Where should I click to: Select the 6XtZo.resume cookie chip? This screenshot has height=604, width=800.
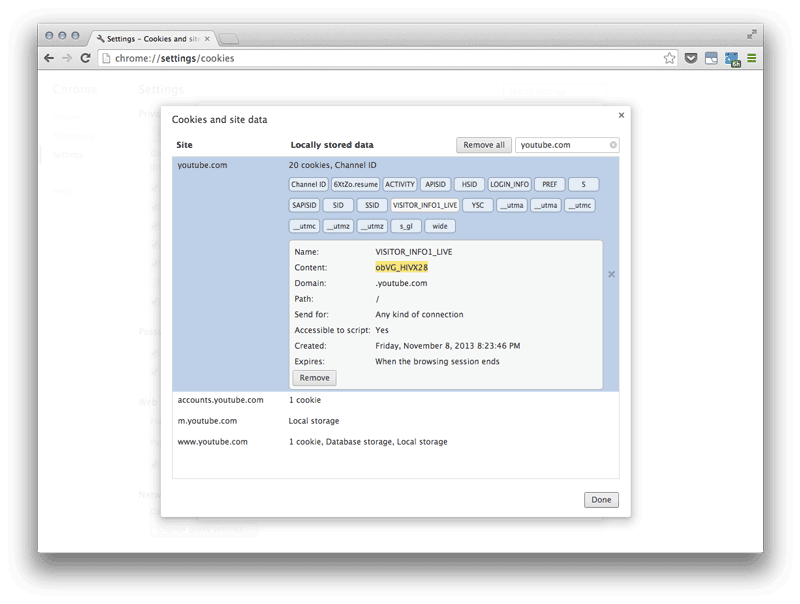click(x=356, y=184)
